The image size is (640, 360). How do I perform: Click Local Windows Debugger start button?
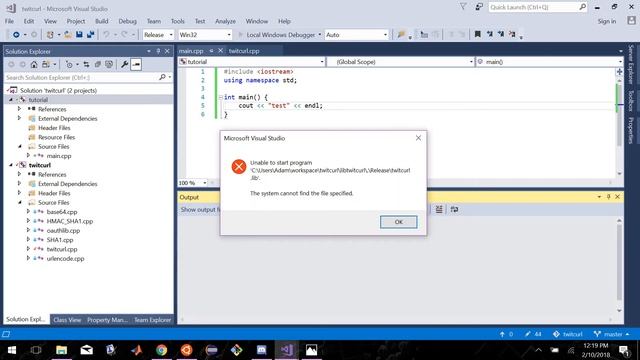tap(277, 35)
